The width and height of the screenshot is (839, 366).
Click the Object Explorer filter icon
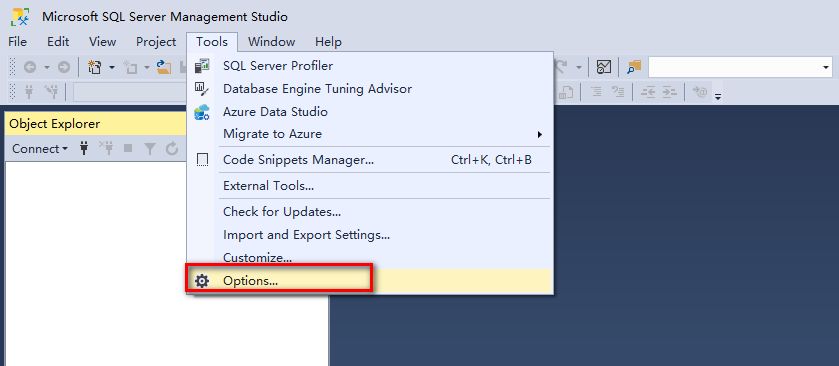point(150,149)
